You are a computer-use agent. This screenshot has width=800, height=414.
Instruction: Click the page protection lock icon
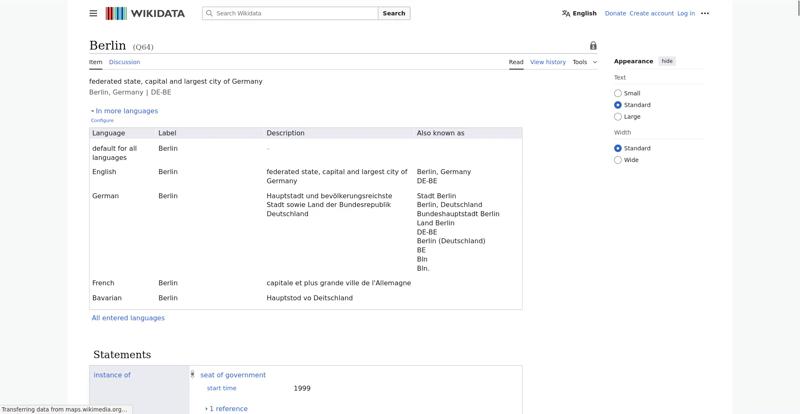[x=593, y=46]
